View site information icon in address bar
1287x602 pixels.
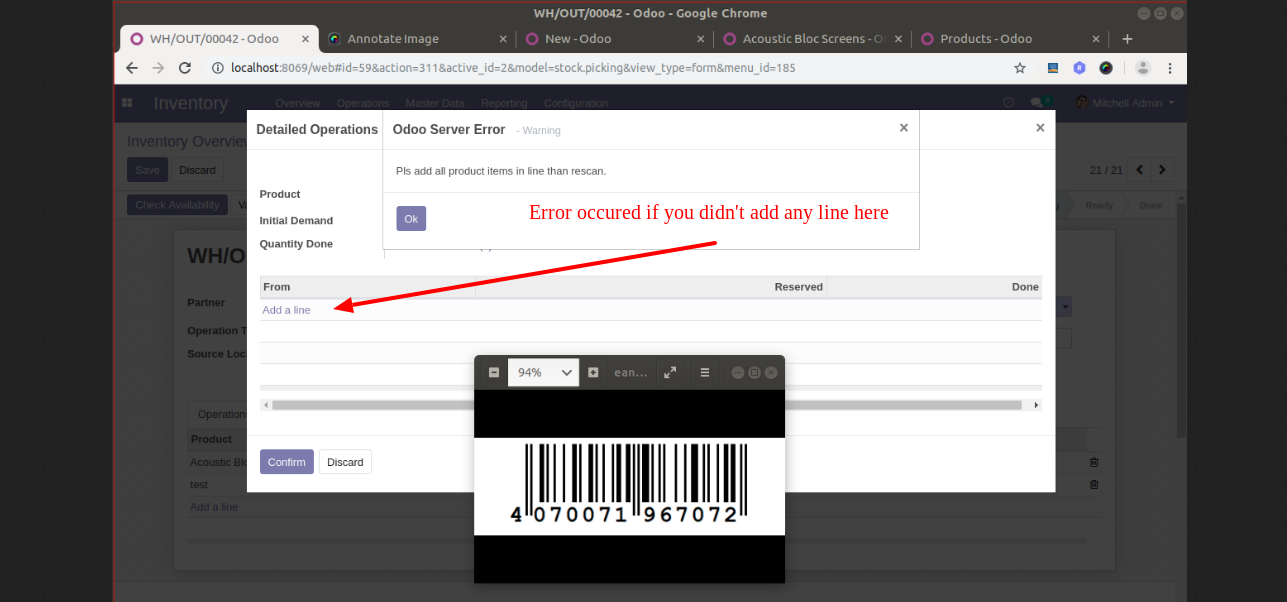pos(217,68)
